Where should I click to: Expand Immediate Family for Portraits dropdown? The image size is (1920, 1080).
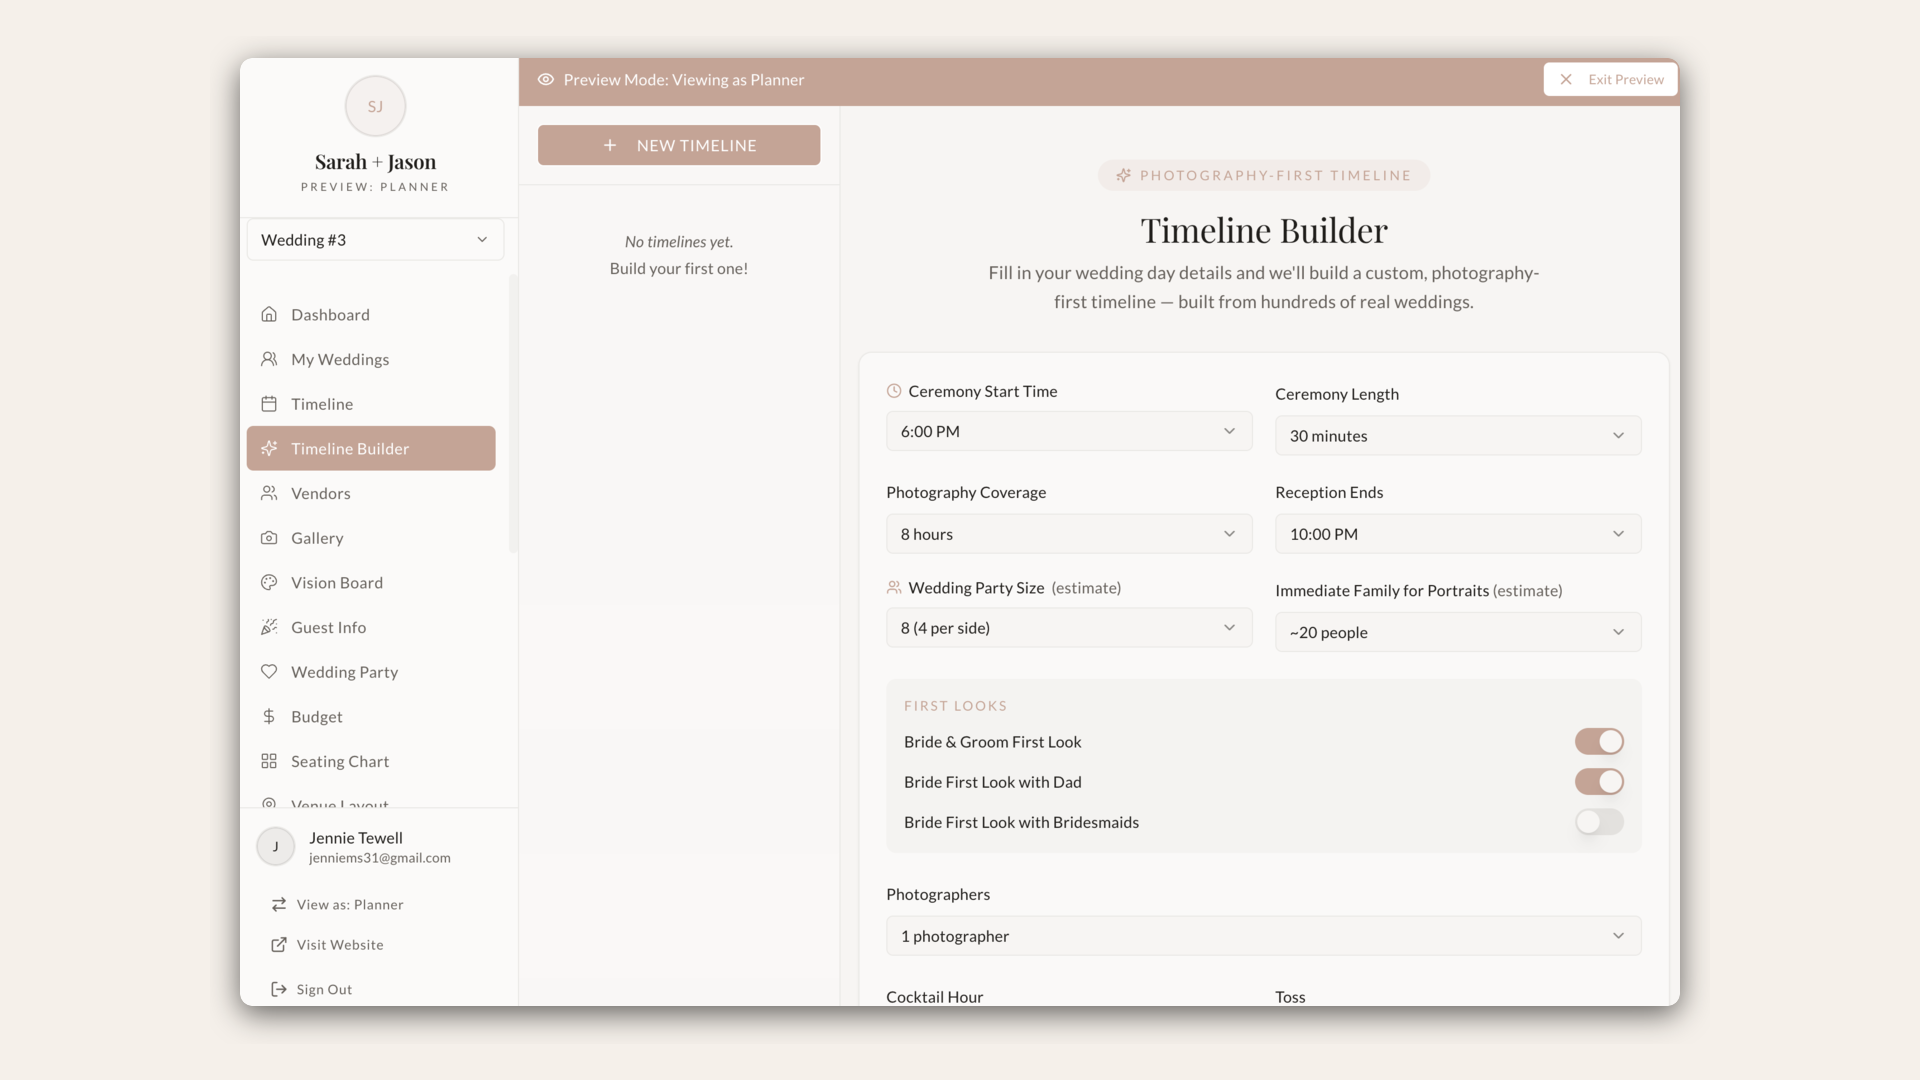[1458, 632]
